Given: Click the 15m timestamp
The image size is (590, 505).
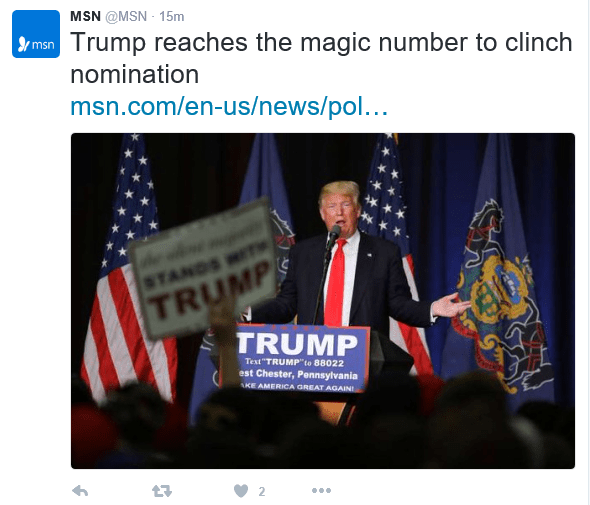Looking at the screenshot, I should [172, 16].
